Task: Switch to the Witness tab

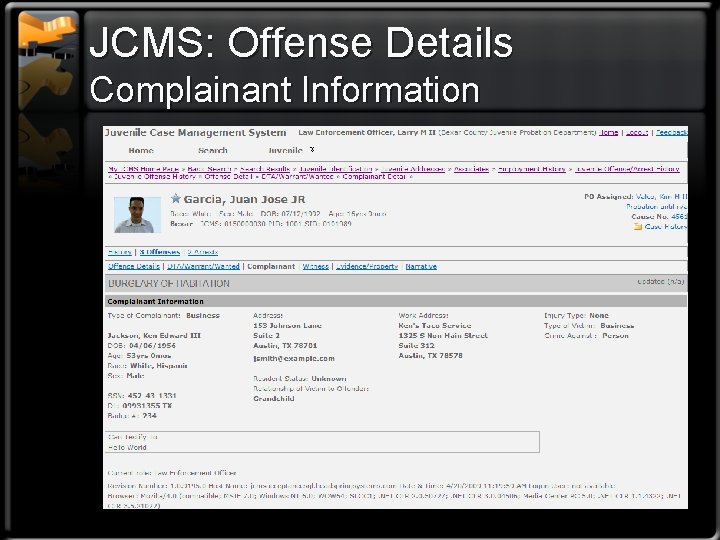Action: coord(315,266)
